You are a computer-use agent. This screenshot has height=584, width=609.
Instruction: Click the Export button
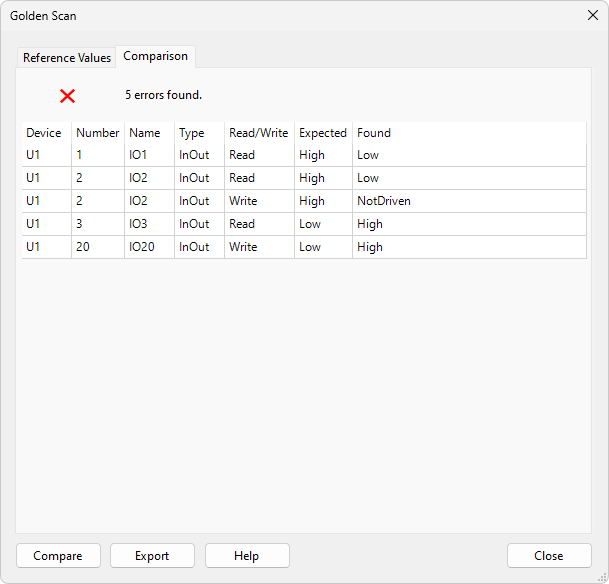[x=152, y=556]
